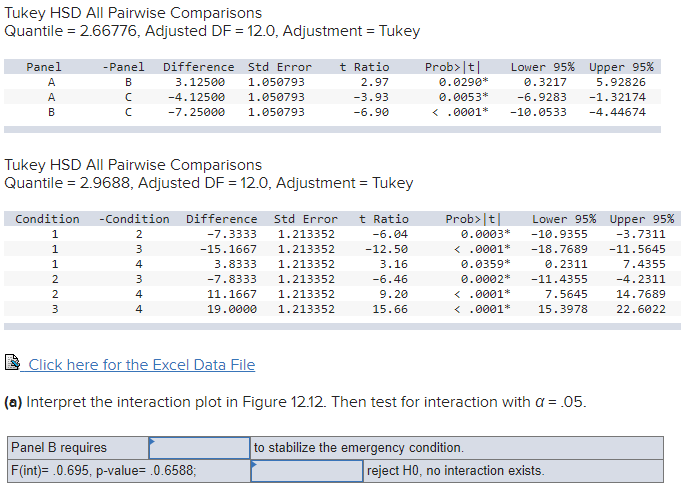Click question (a) interaction plot instruction text
Screen dimensions: 694x496
pos(295,402)
